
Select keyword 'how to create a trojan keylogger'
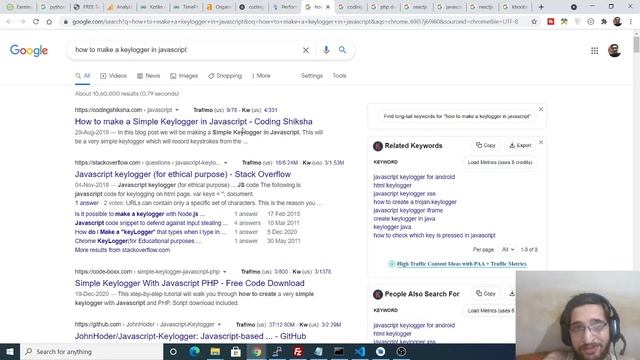pos(415,202)
